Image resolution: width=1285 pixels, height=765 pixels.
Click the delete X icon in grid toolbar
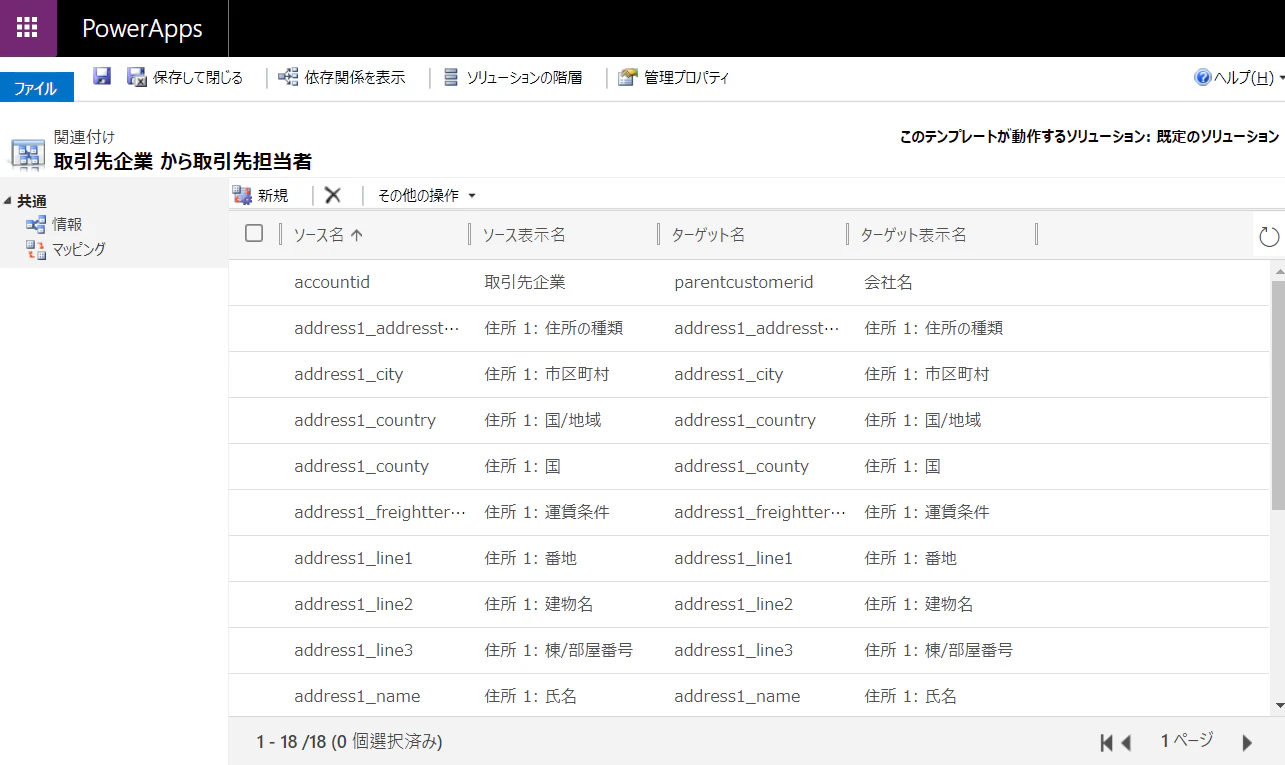click(333, 195)
